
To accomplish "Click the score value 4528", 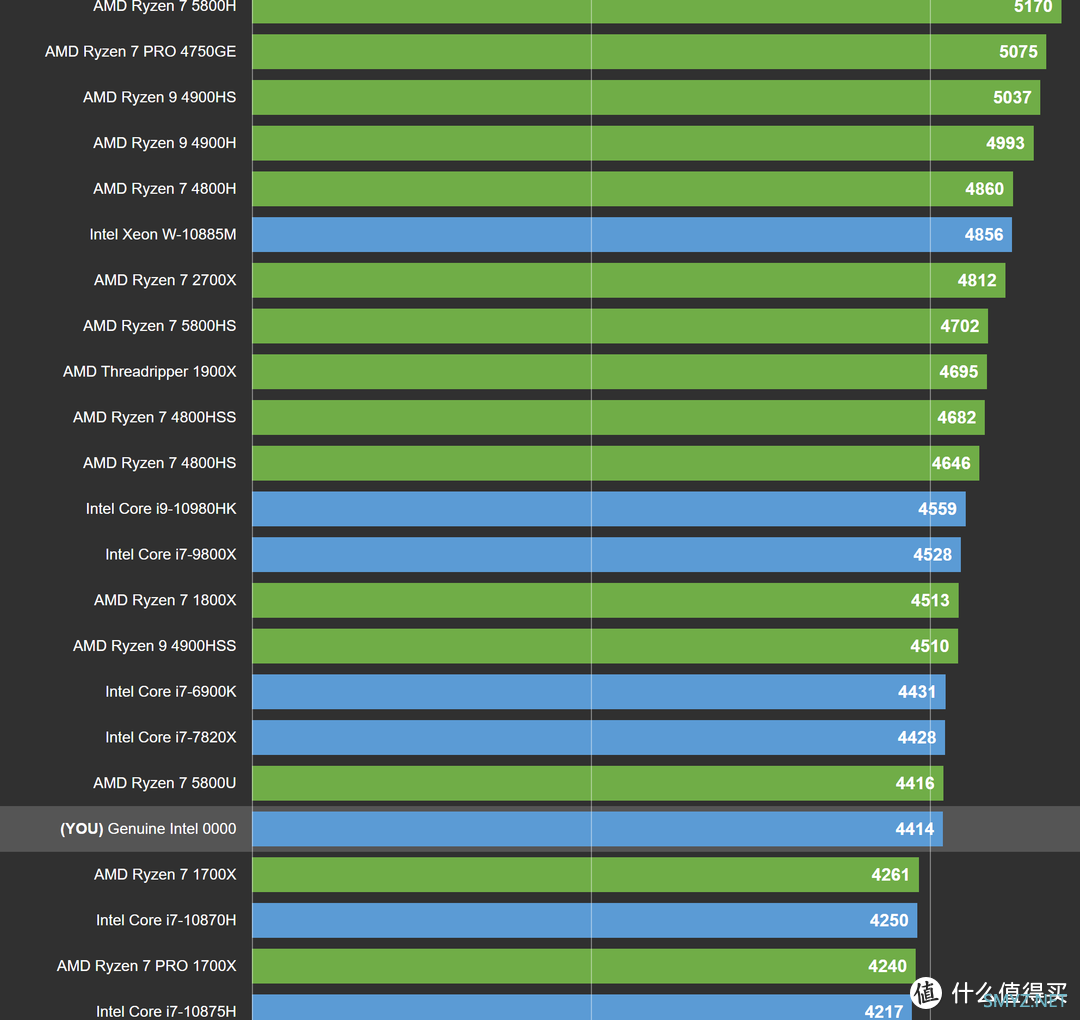I will 932,554.
